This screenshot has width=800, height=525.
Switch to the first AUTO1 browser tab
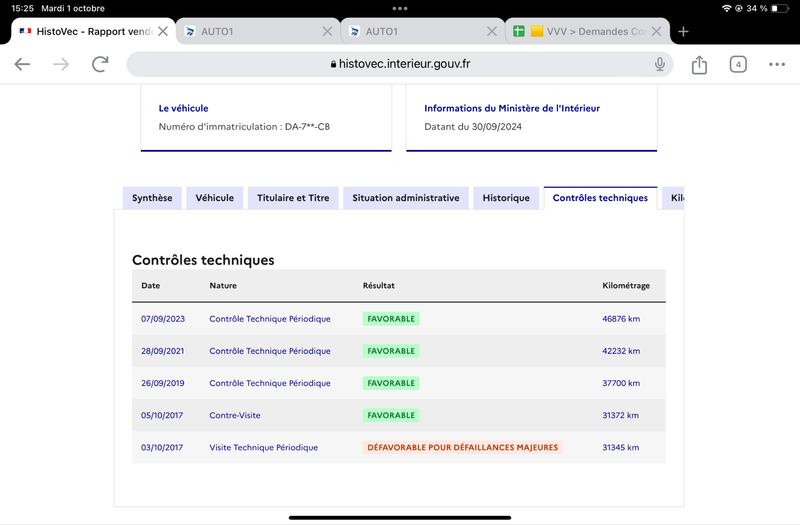pos(258,32)
